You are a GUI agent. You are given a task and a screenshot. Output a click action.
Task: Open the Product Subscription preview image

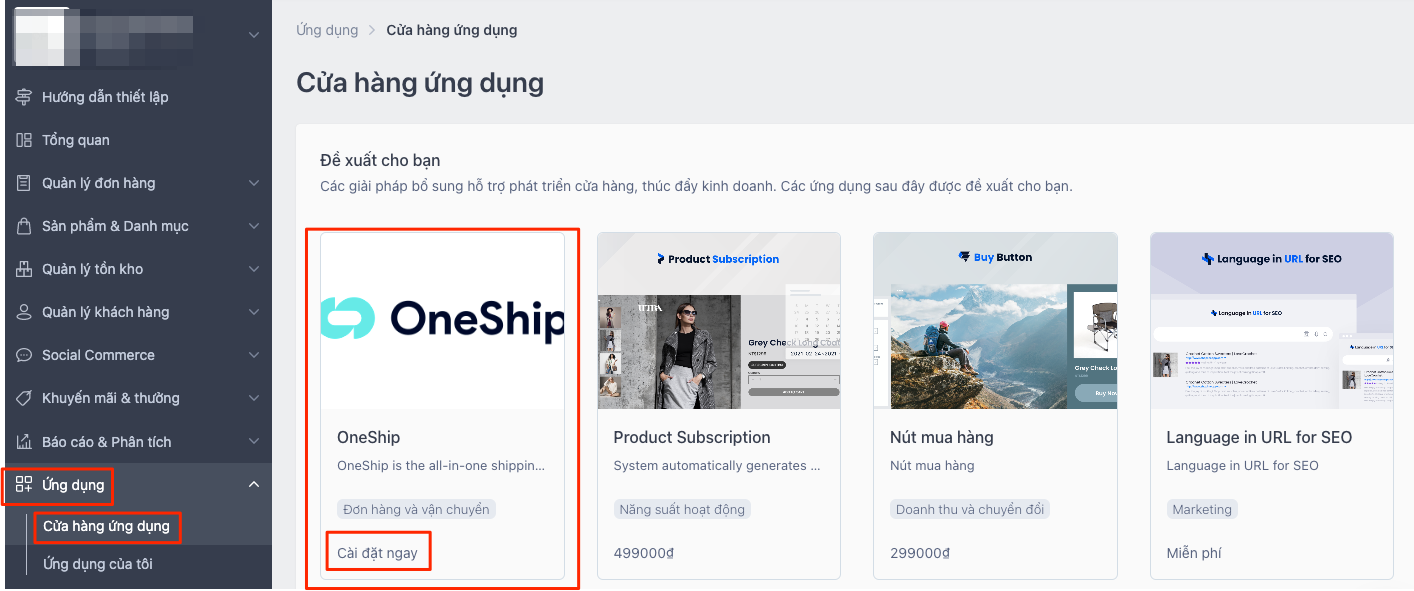tap(719, 321)
